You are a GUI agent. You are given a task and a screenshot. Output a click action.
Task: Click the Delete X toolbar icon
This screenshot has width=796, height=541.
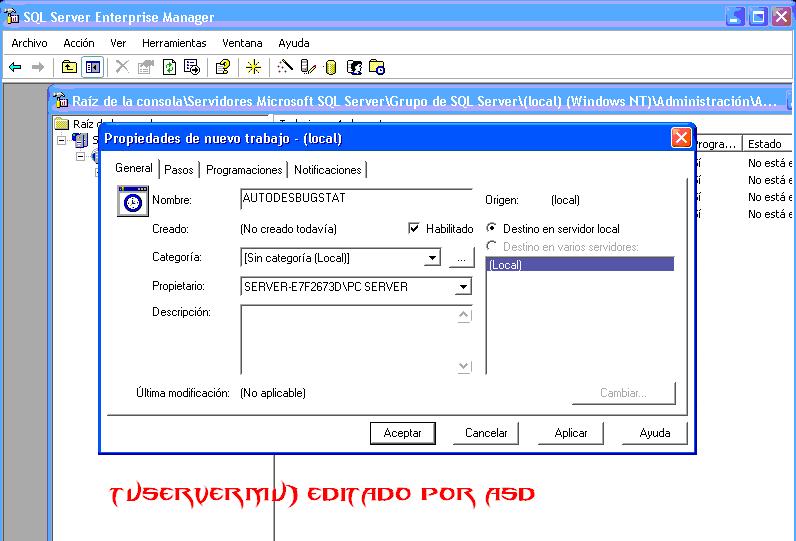pyautogui.click(x=122, y=67)
